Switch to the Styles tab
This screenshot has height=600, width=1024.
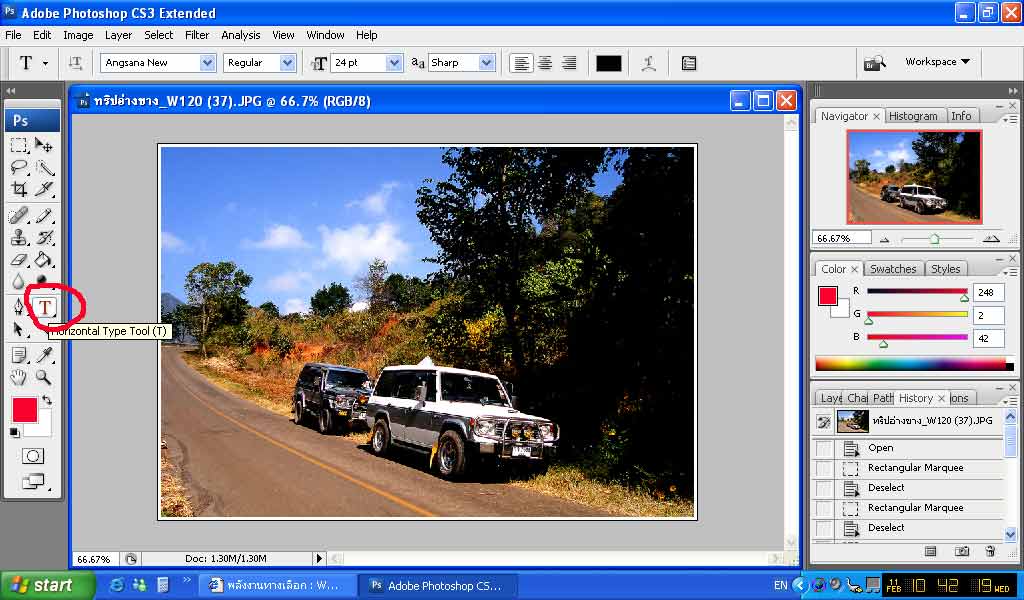click(946, 269)
